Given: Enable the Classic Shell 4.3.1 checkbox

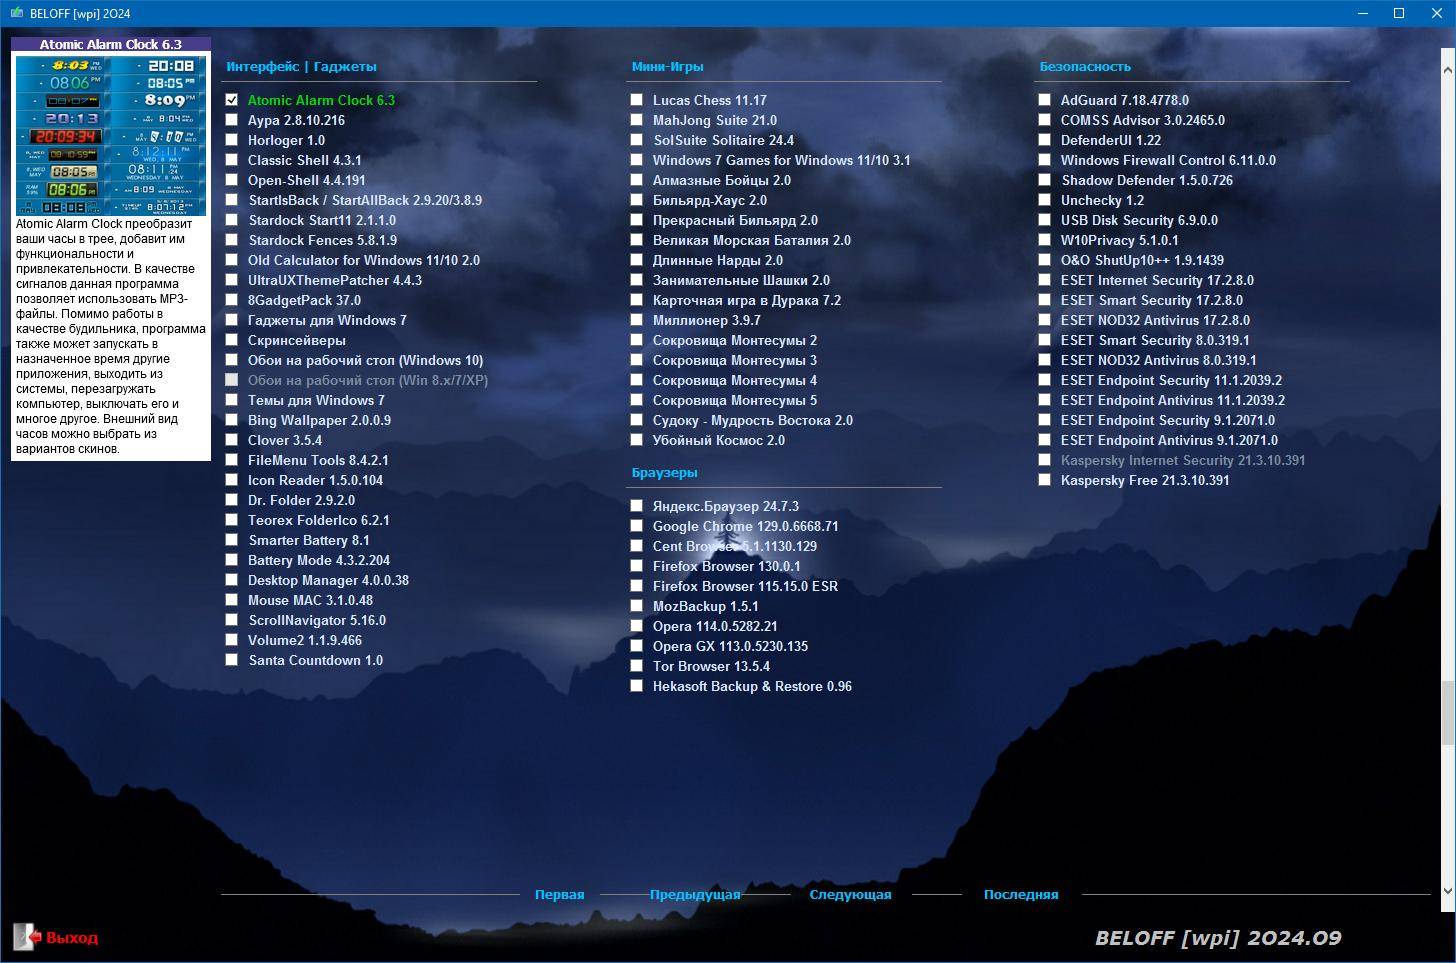Looking at the screenshot, I should coord(232,160).
